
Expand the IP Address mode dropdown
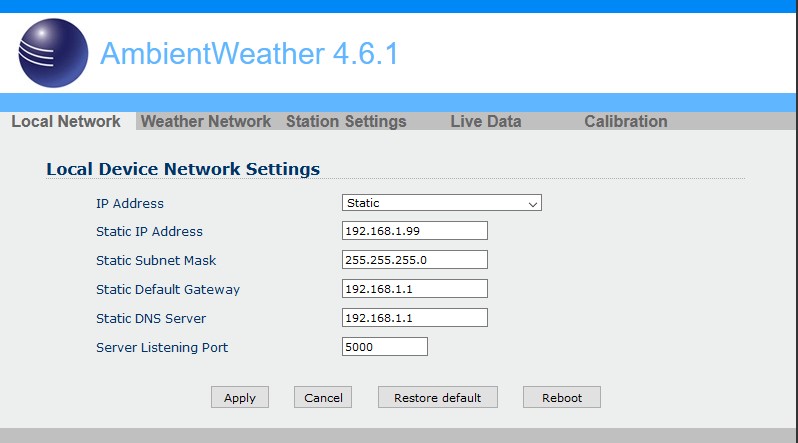pyautogui.click(x=441, y=203)
